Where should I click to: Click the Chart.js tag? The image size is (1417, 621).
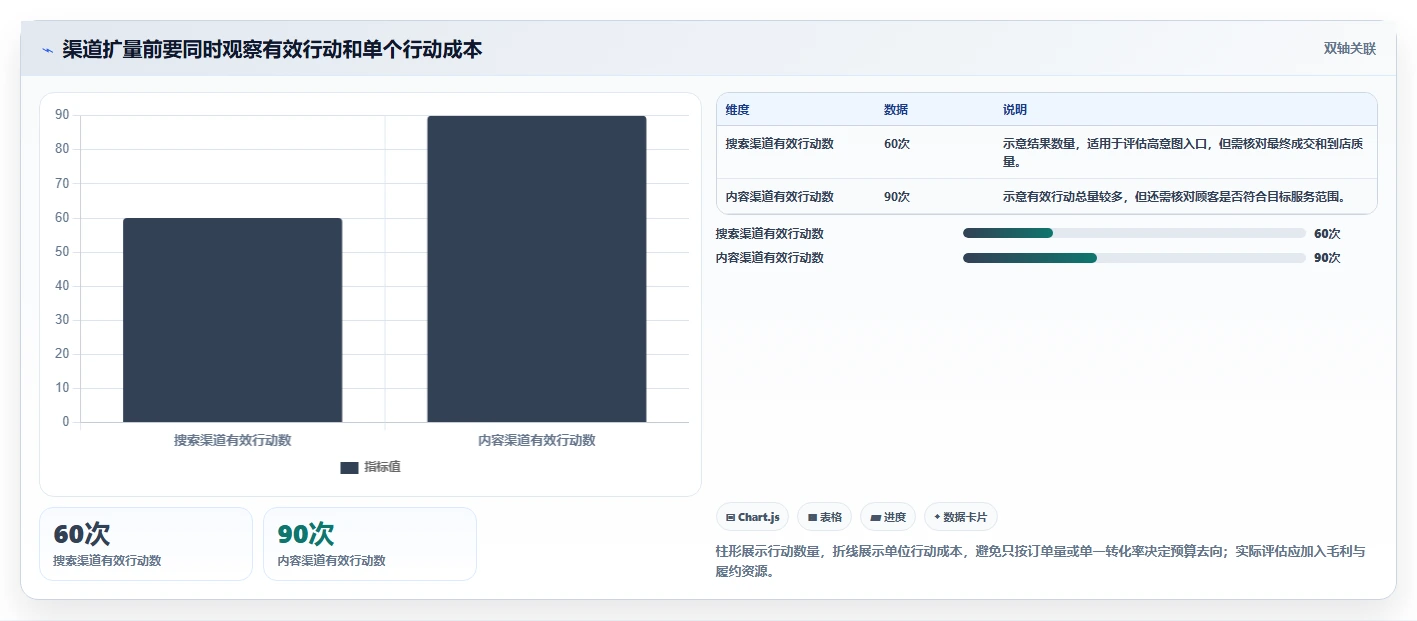pos(752,517)
